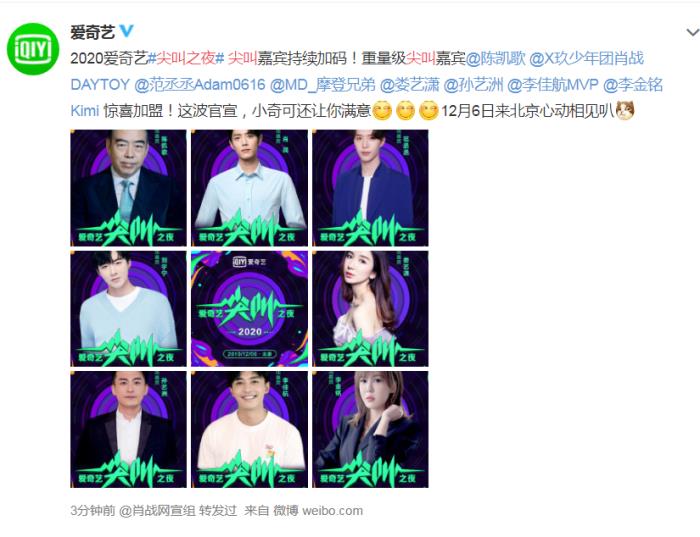700x537 pixels.
Task: View the poster of man in suit and tie
Action: click(129, 188)
